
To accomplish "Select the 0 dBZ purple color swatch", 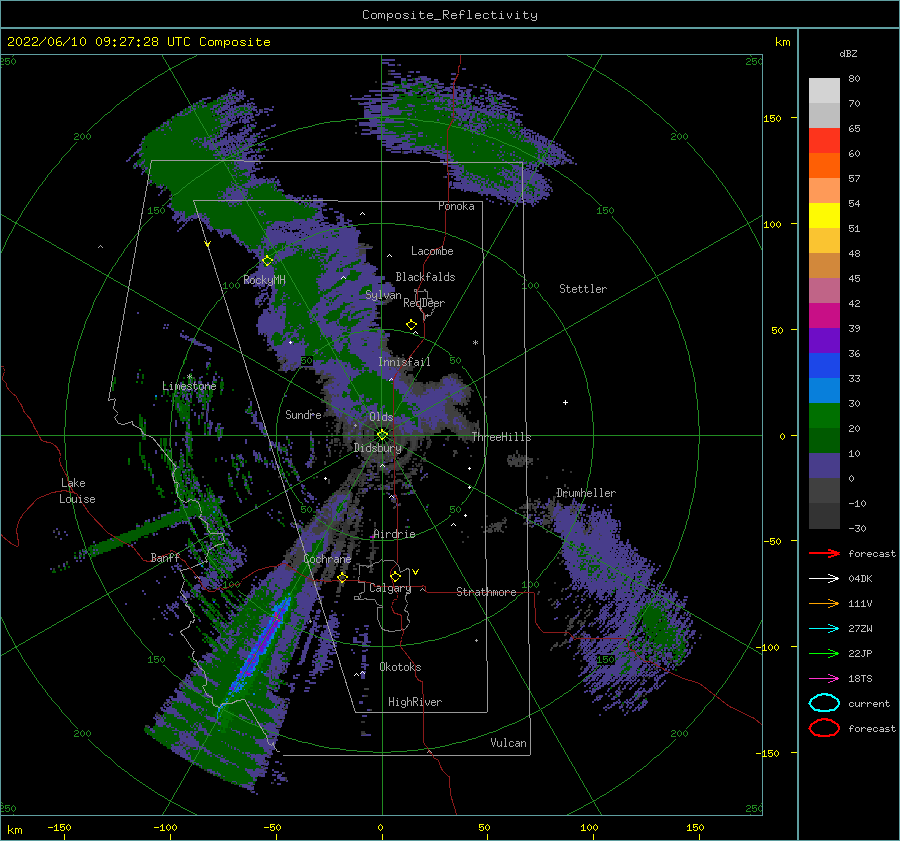I will (x=824, y=466).
